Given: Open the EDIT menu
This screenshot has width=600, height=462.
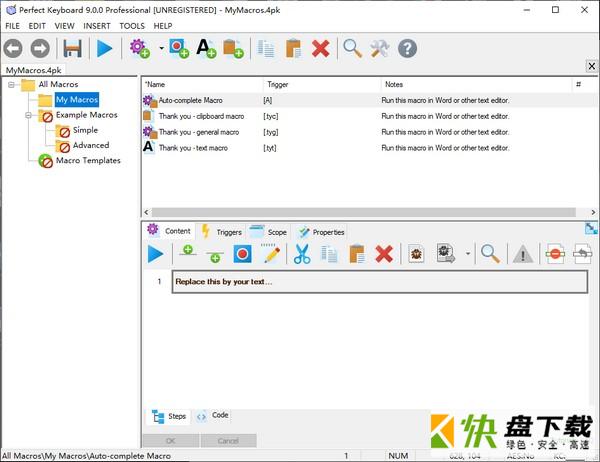Looking at the screenshot, I should tap(37, 26).
